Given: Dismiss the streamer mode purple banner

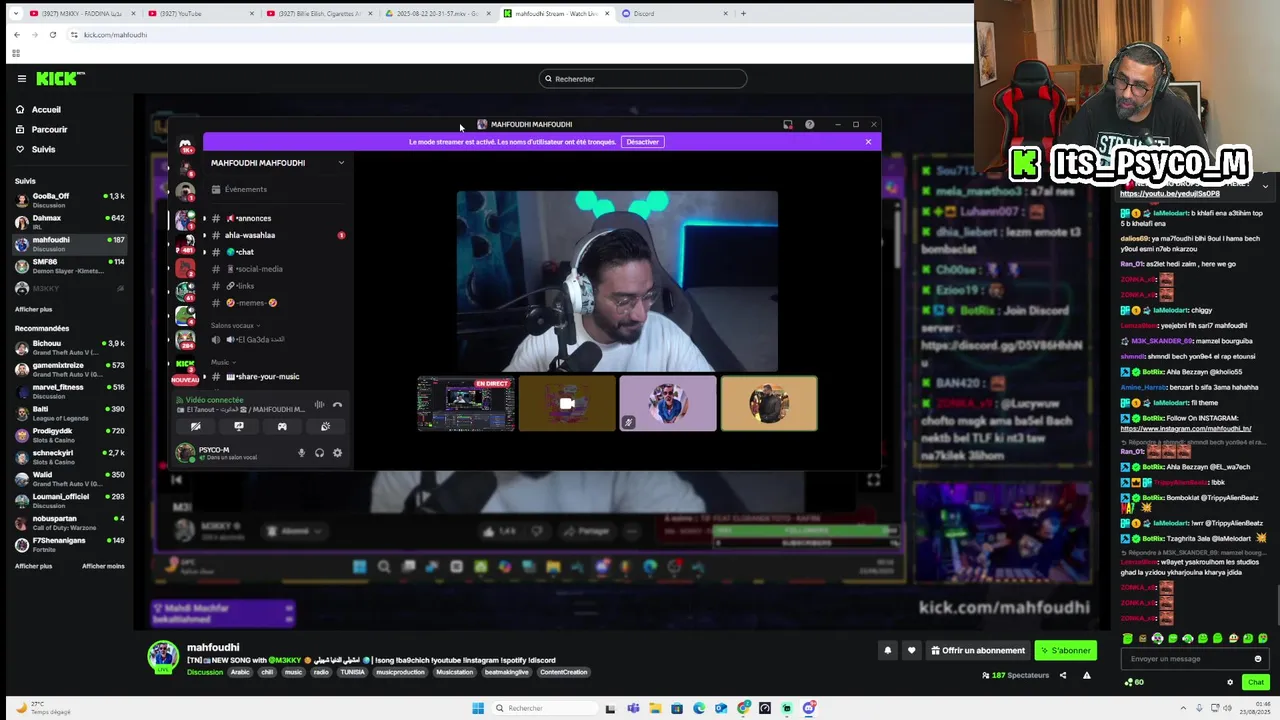Looking at the screenshot, I should (868, 142).
